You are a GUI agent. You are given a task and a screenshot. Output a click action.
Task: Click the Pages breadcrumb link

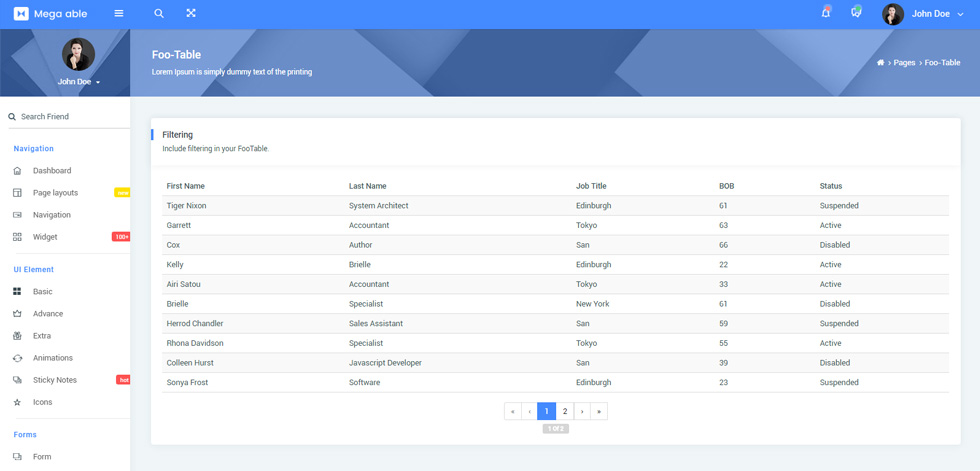tap(904, 62)
